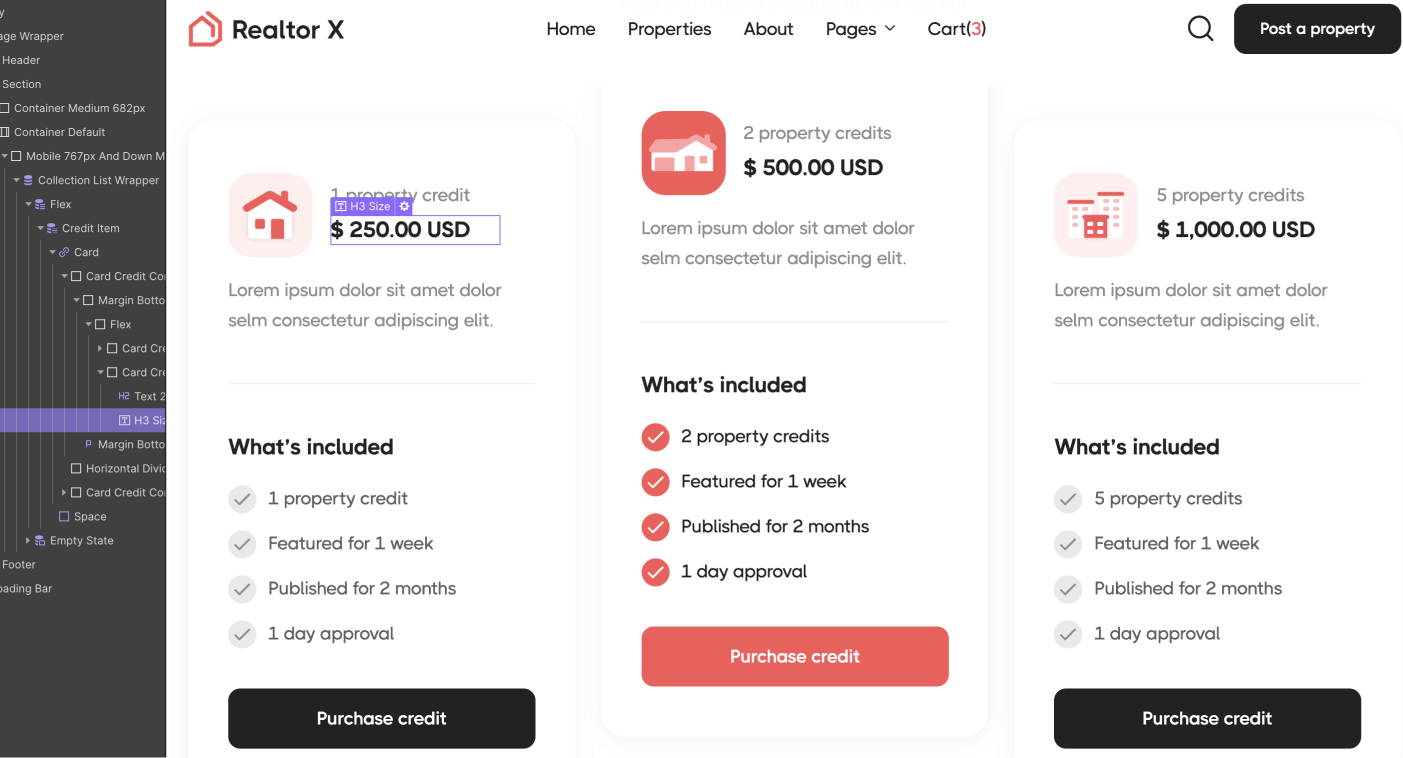
Task: Click the link icon beside Card in Navigator
Action: click(x=62, y=252)
